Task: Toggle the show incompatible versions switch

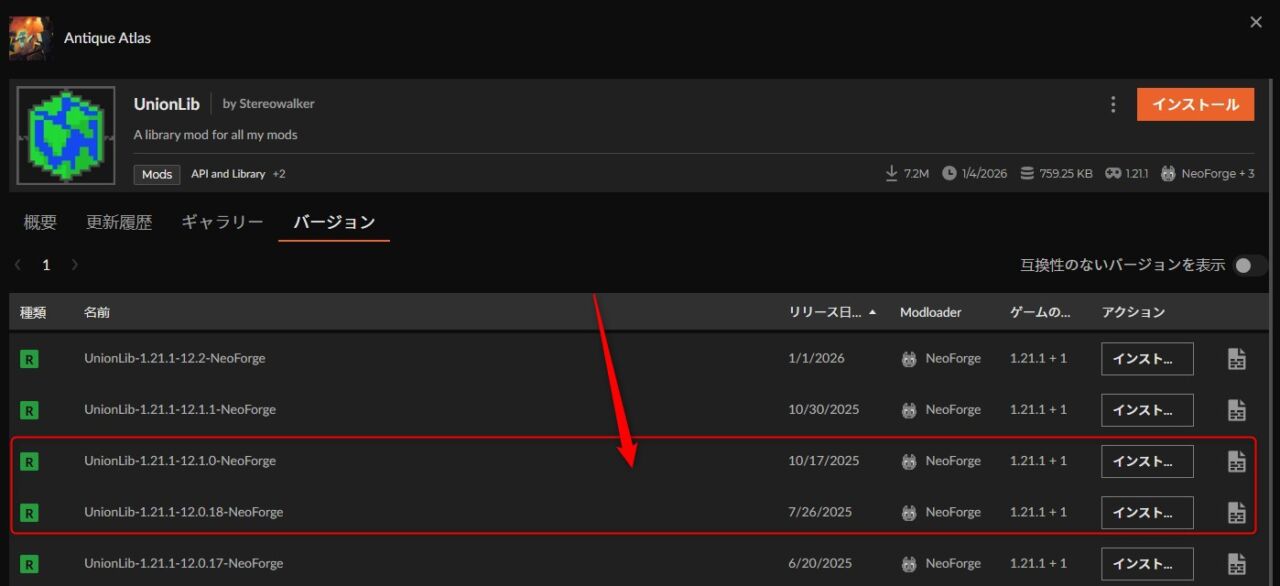Action: click(1250, 265)
